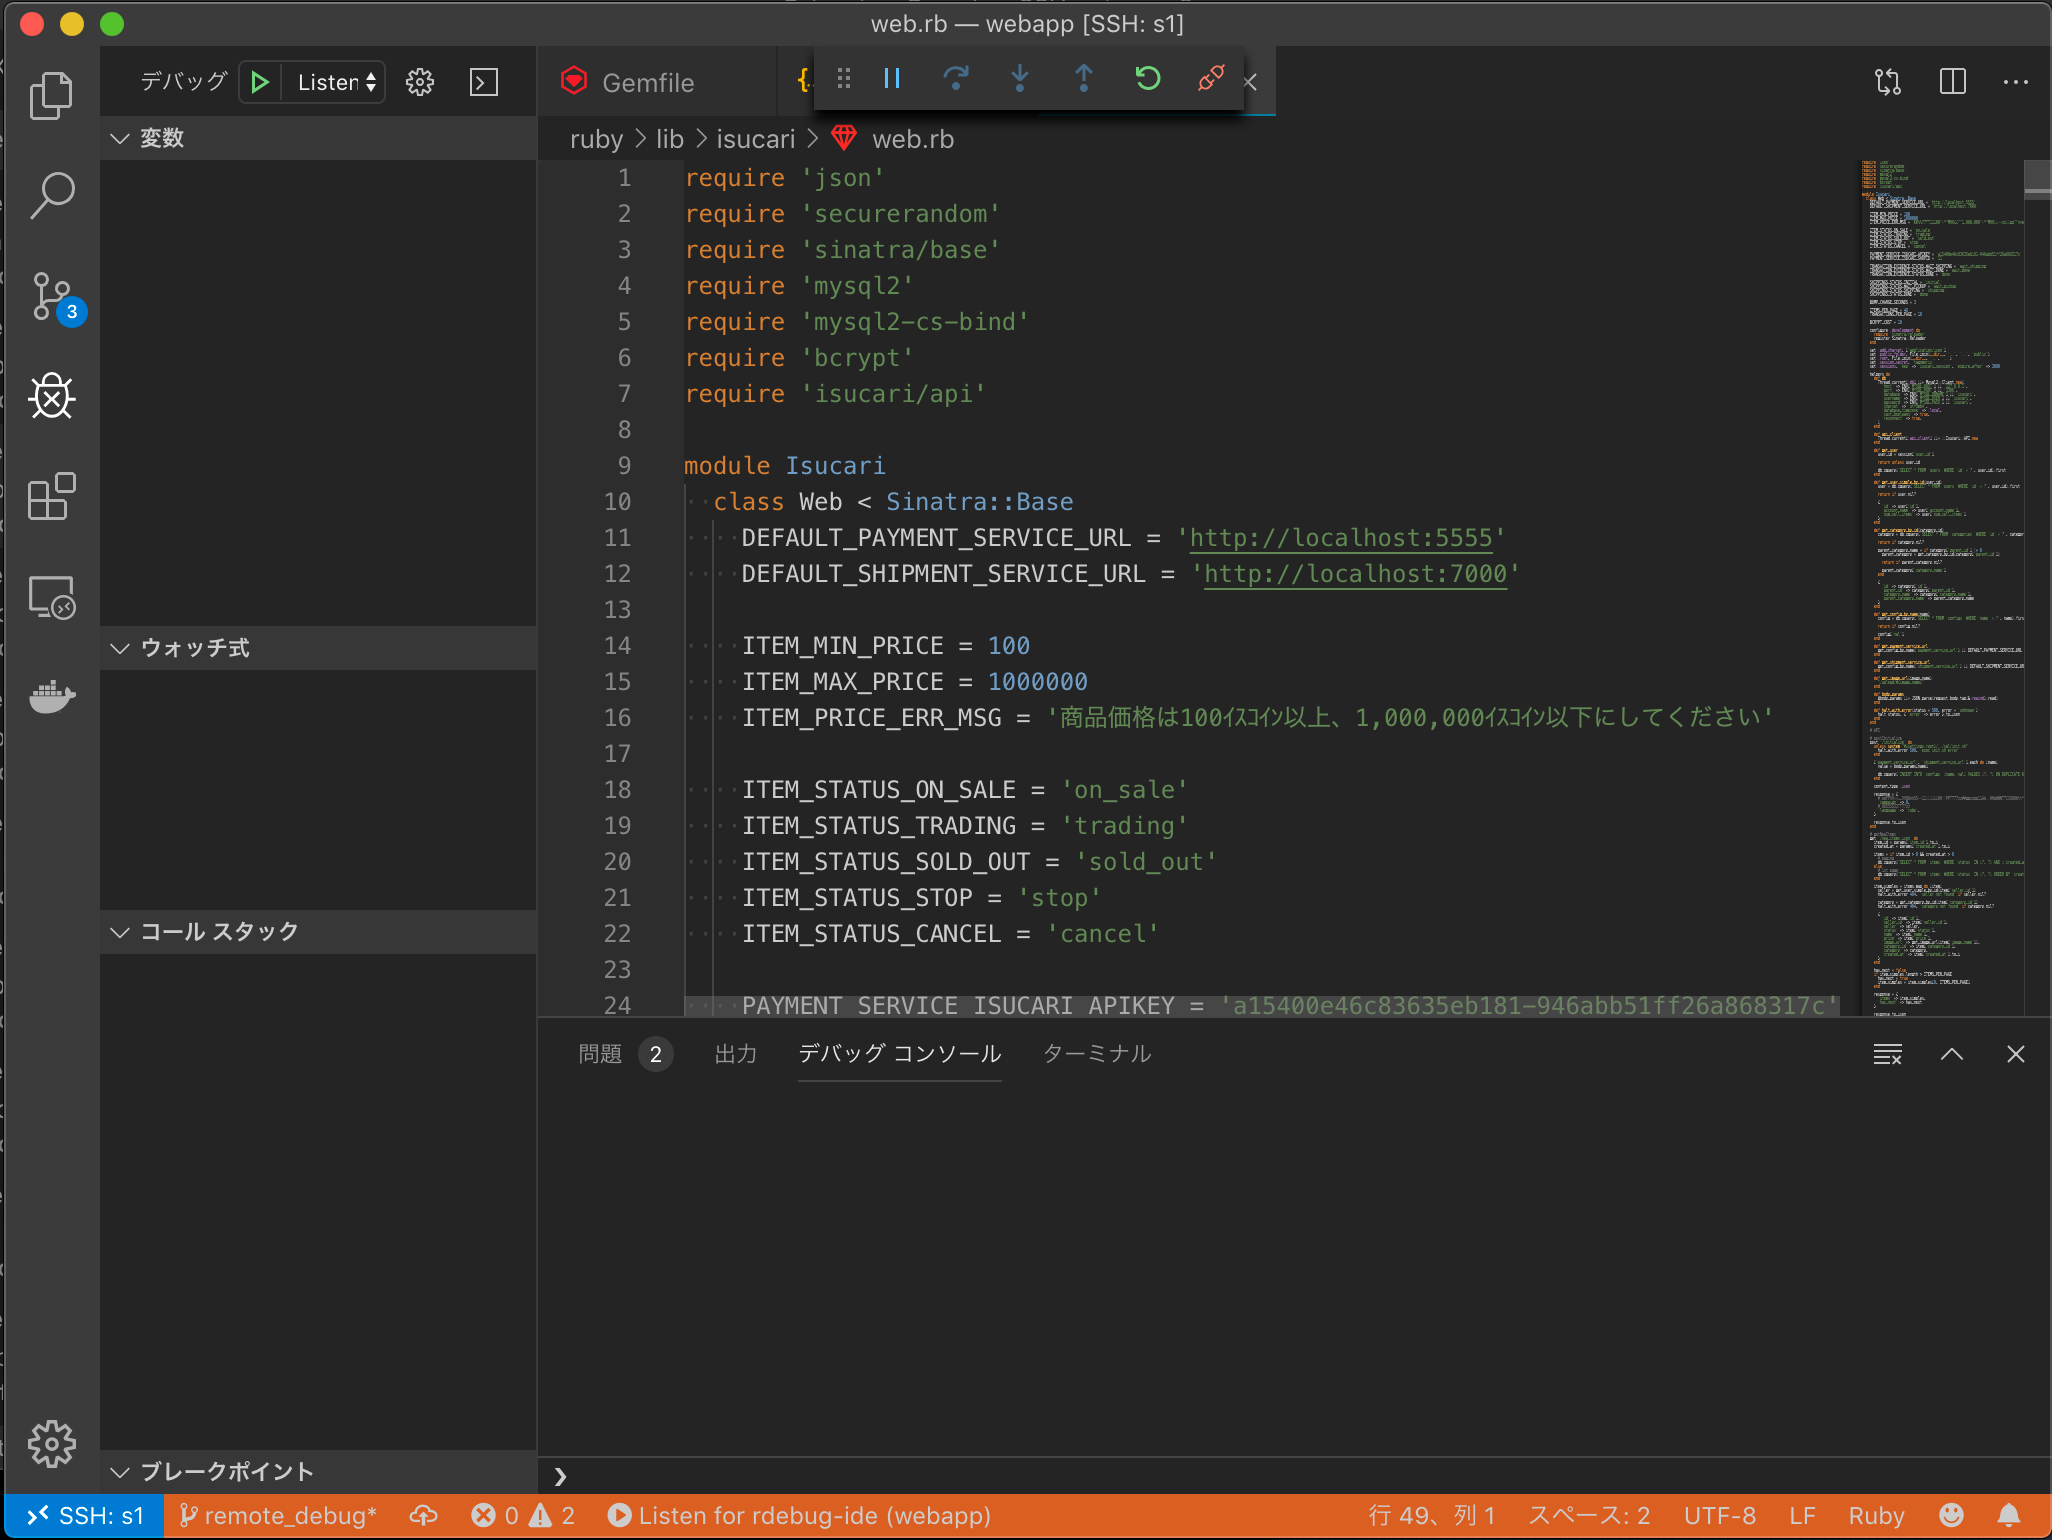Click the isucari breadcrumb segment
The width and height of the screenshot is (2052, 1540).
(756, 139)
